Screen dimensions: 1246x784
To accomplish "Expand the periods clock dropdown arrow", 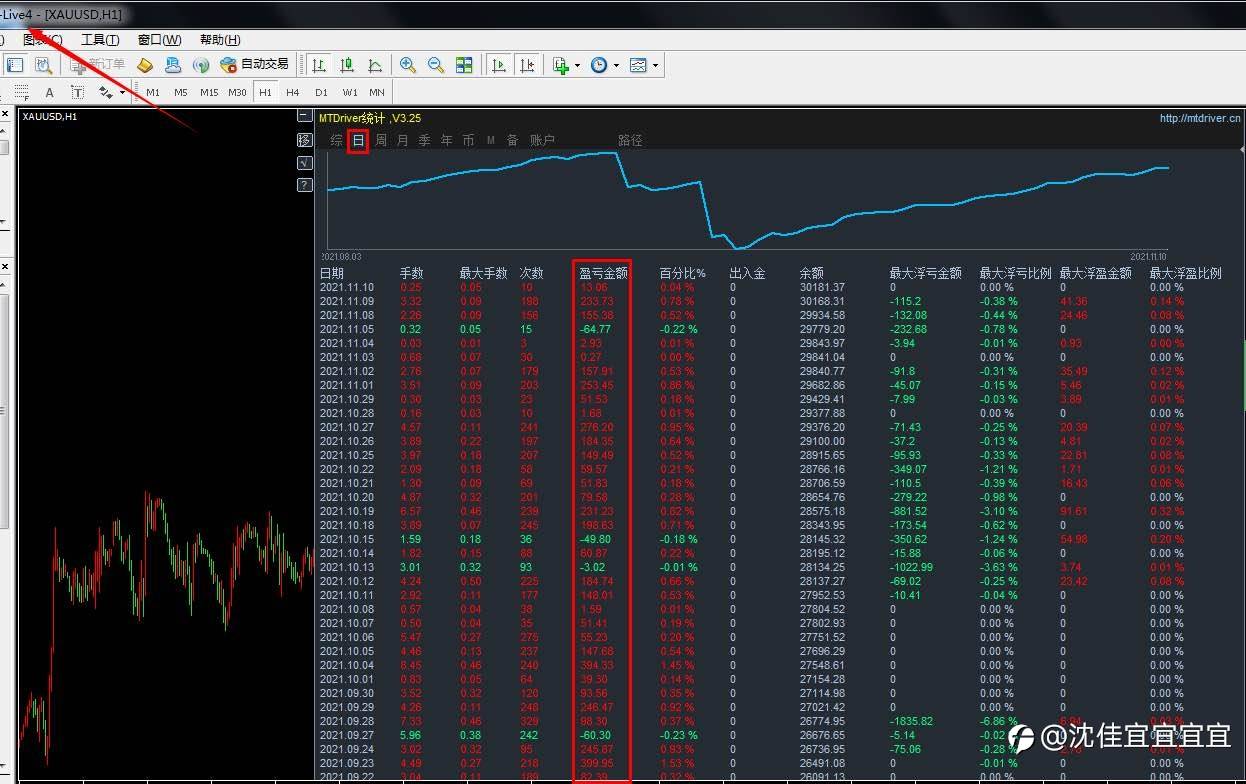I will click(x=616, y=66).
